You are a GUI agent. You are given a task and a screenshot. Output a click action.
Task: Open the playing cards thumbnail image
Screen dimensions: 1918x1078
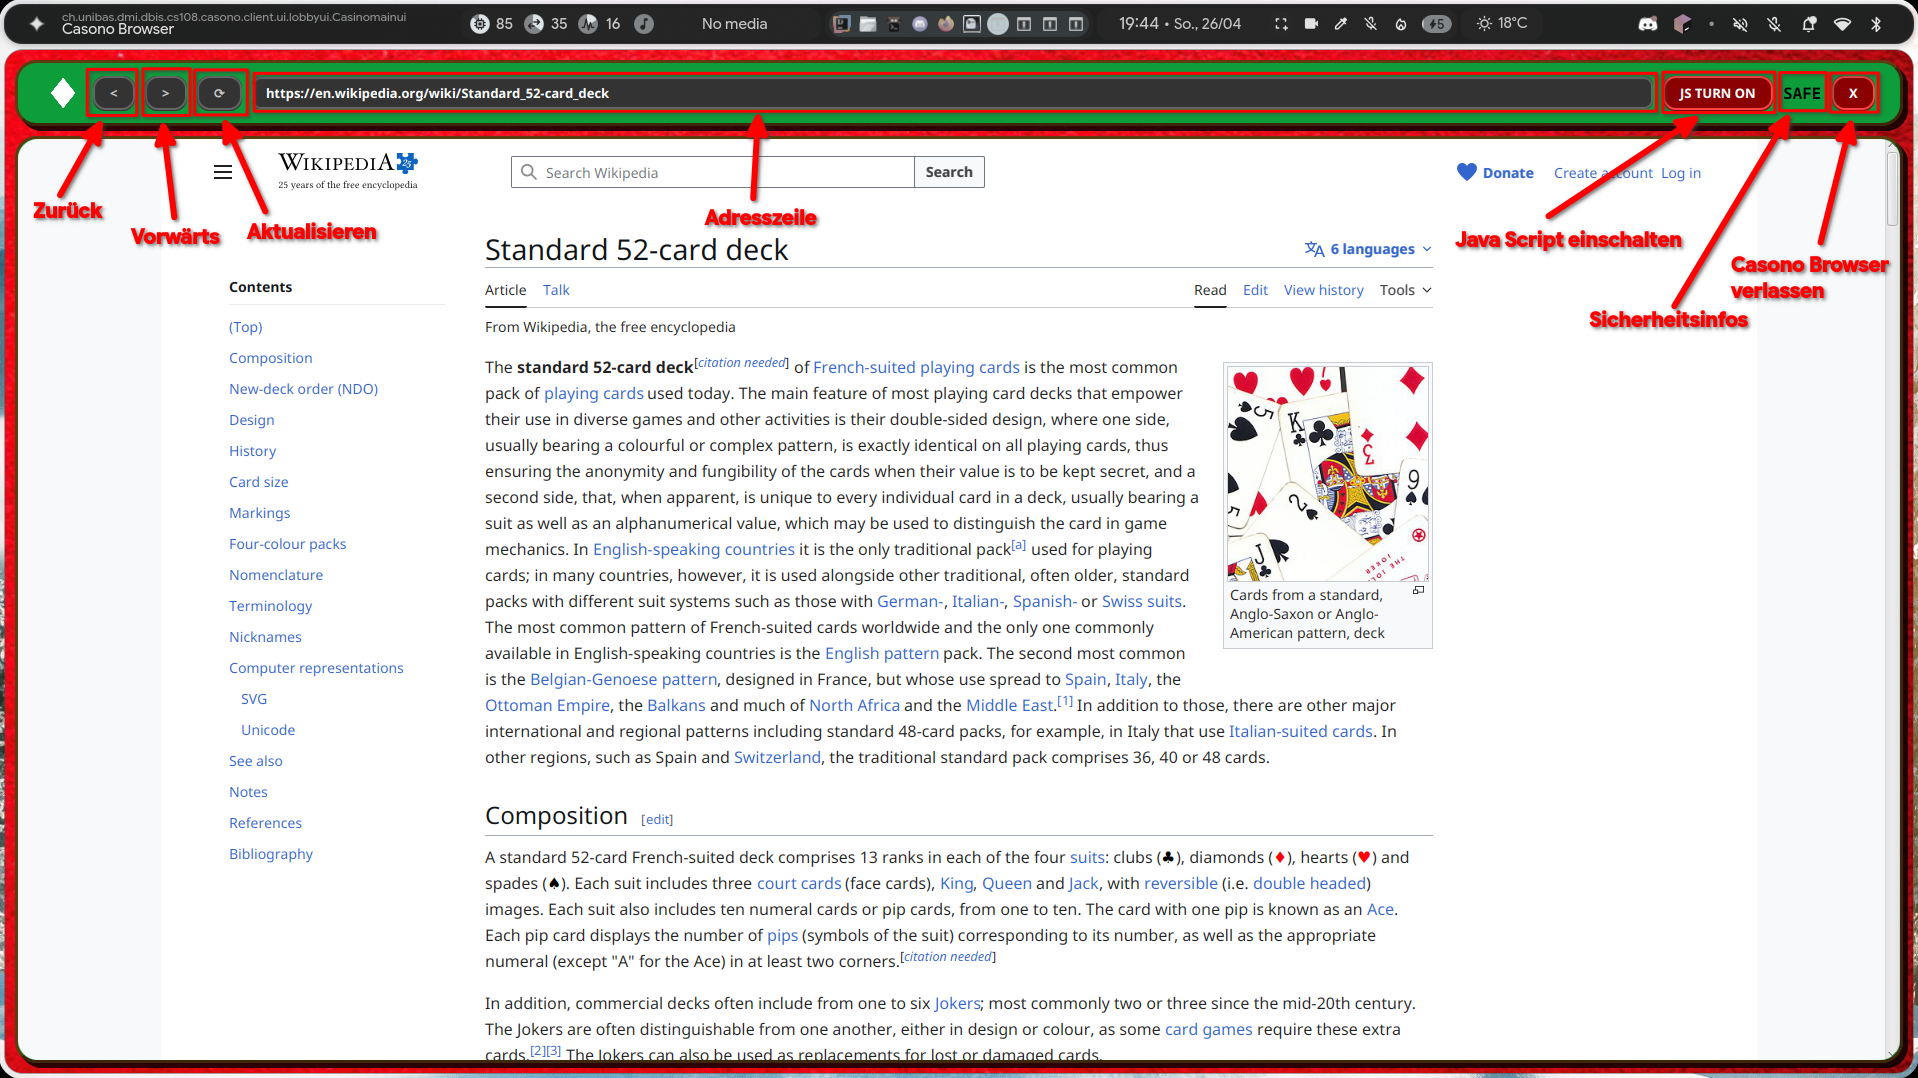click(1328, 473)
